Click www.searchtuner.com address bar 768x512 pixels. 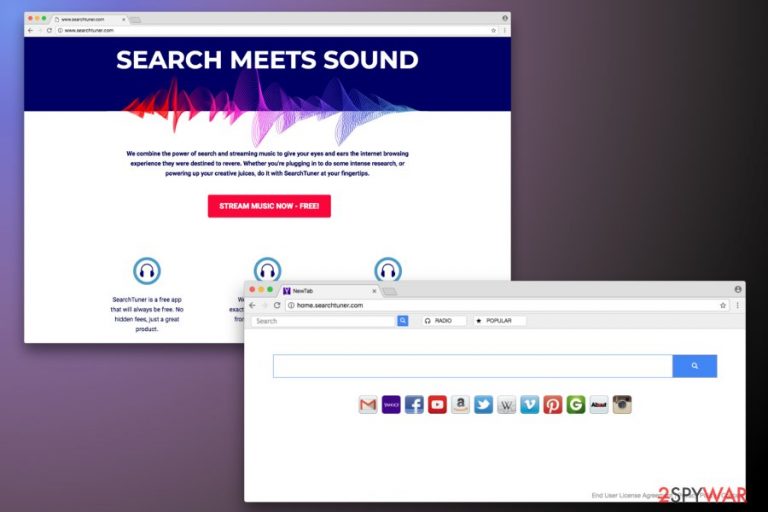(277, 30)
